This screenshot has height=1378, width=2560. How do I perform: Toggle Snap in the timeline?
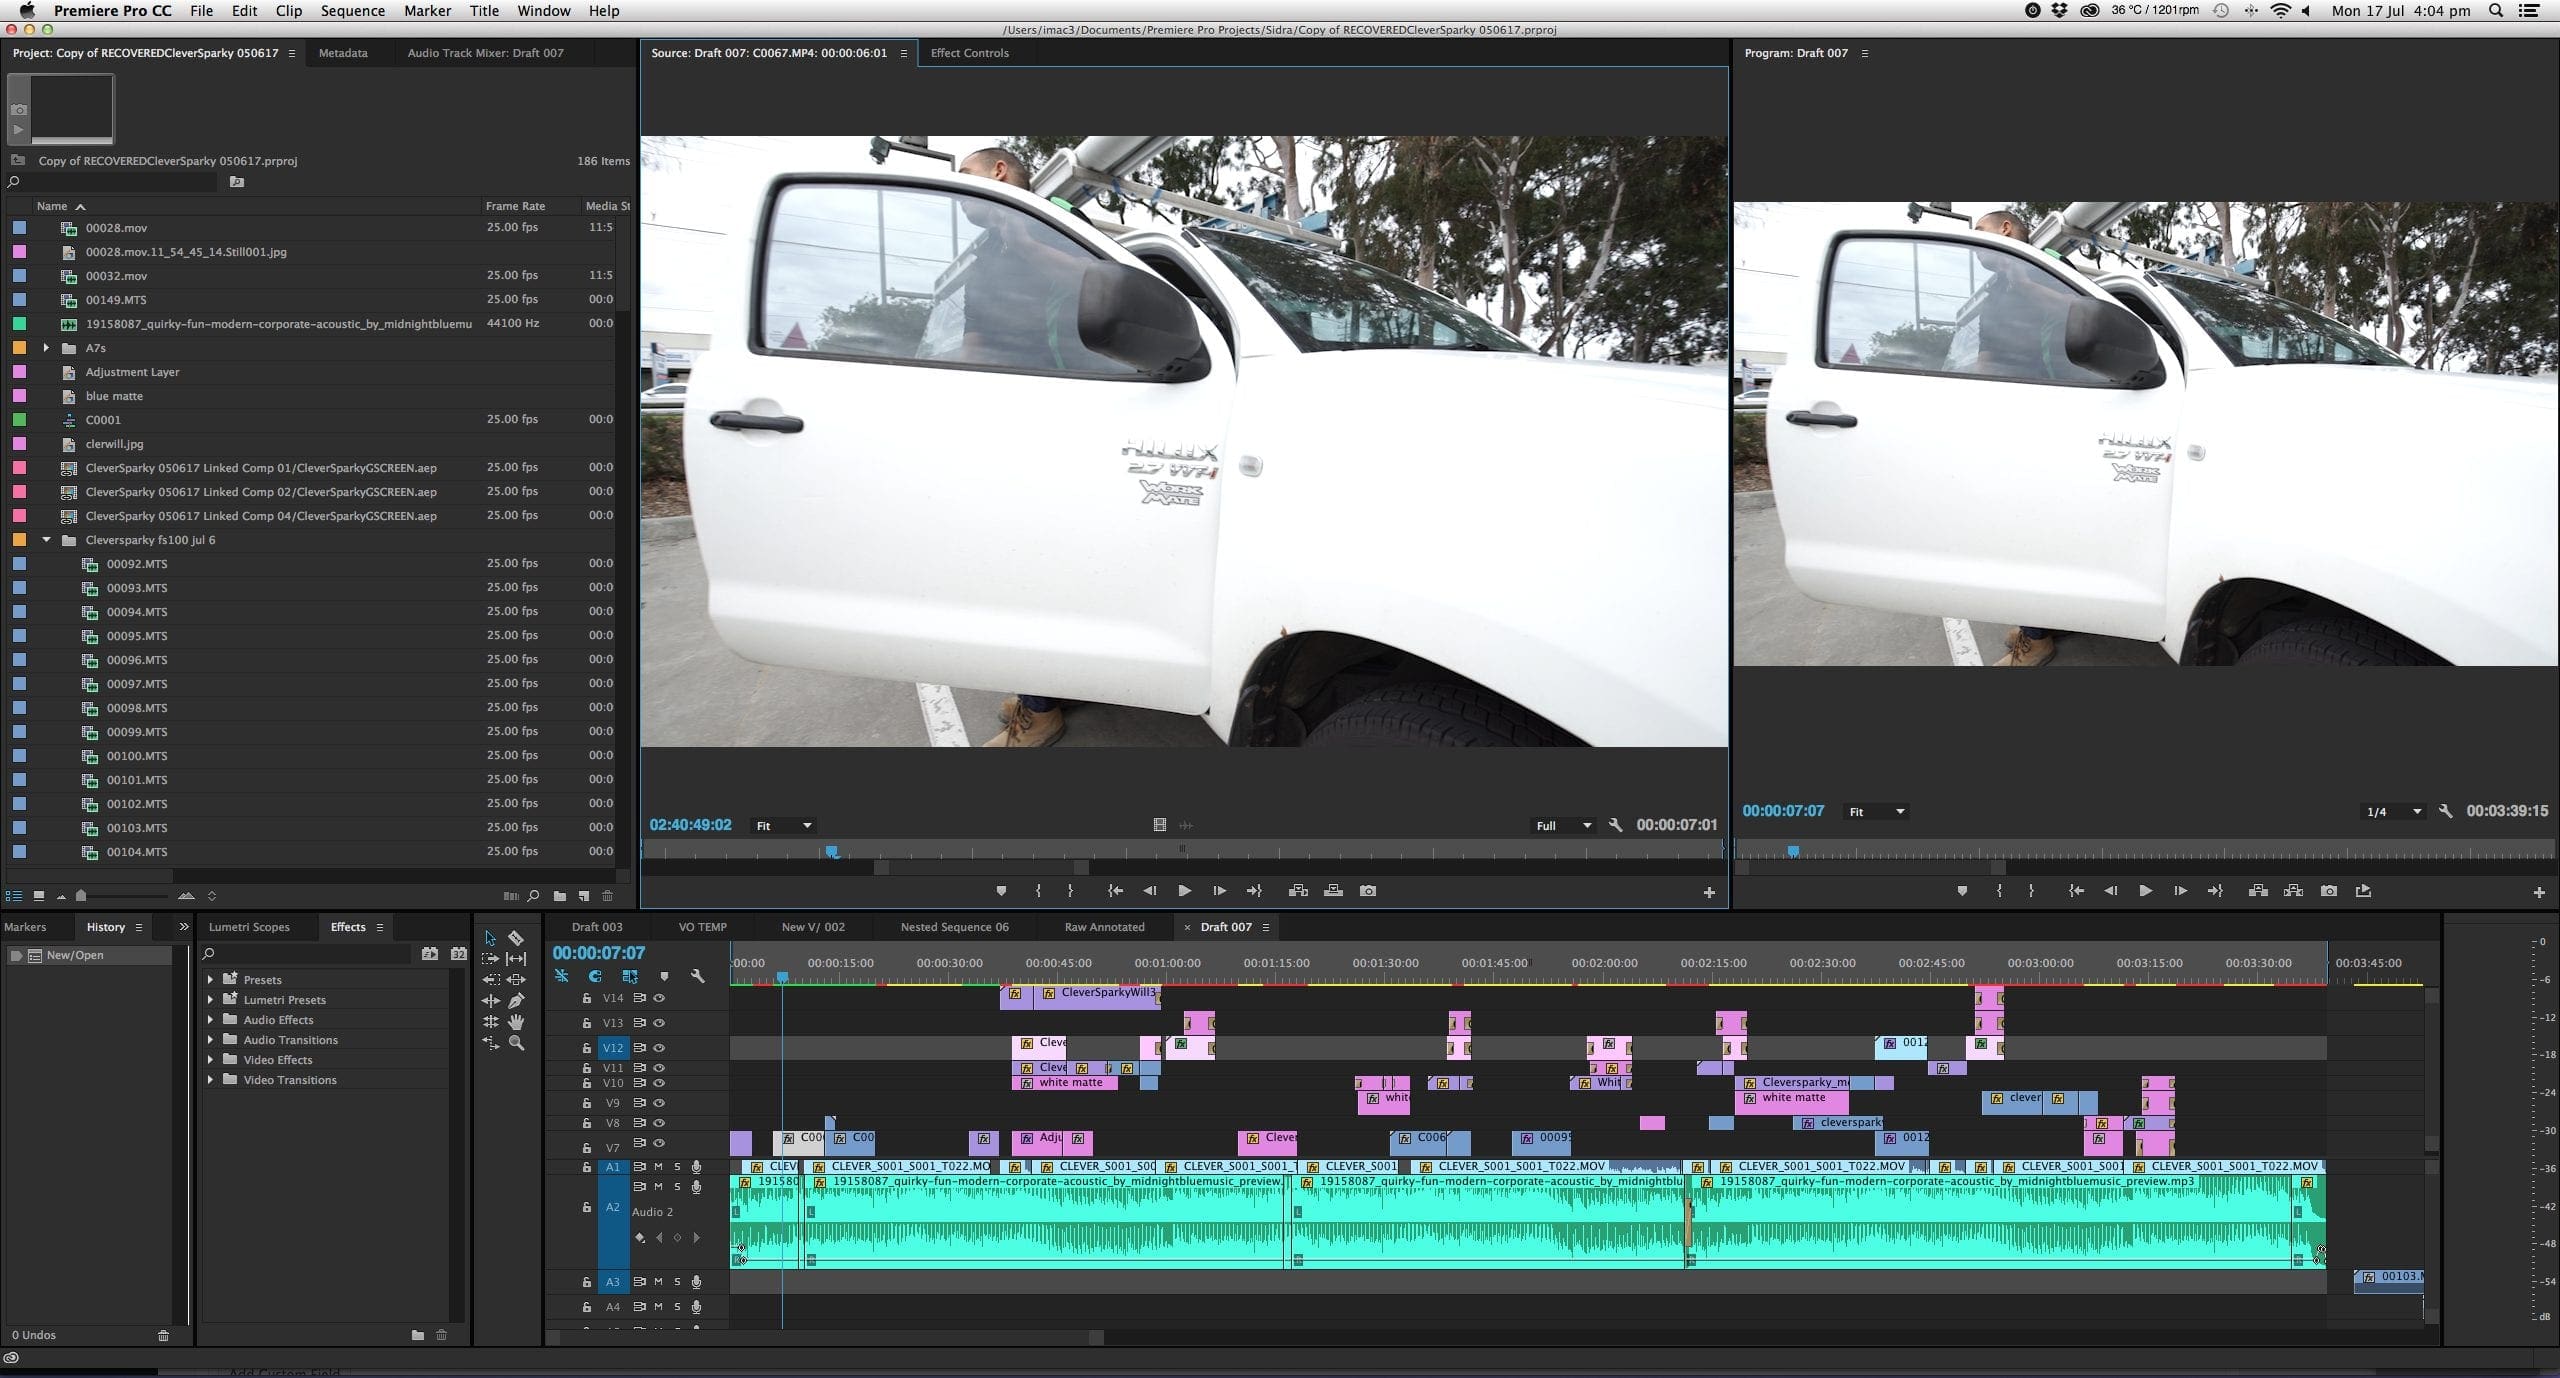pos(595,976)
